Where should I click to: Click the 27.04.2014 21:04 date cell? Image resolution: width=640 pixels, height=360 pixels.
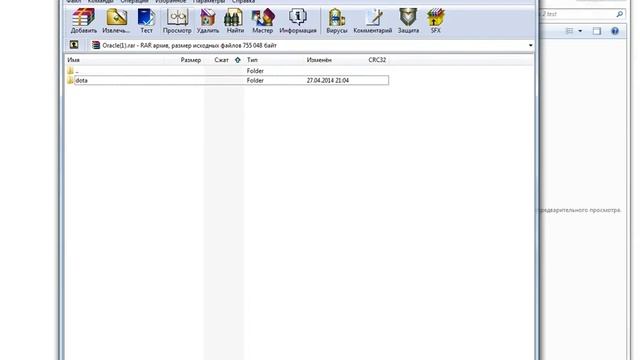pyautogui.click(x=328, y=80)
